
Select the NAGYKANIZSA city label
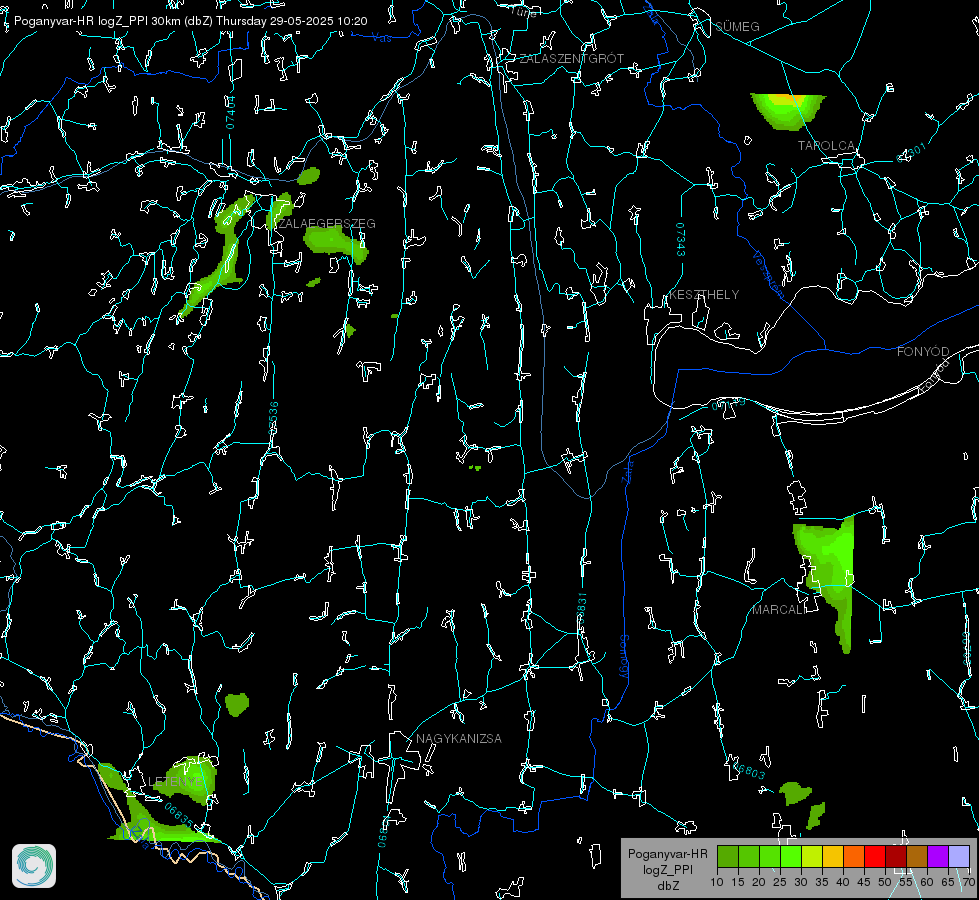pyautogui.click(x=459, y=739)
